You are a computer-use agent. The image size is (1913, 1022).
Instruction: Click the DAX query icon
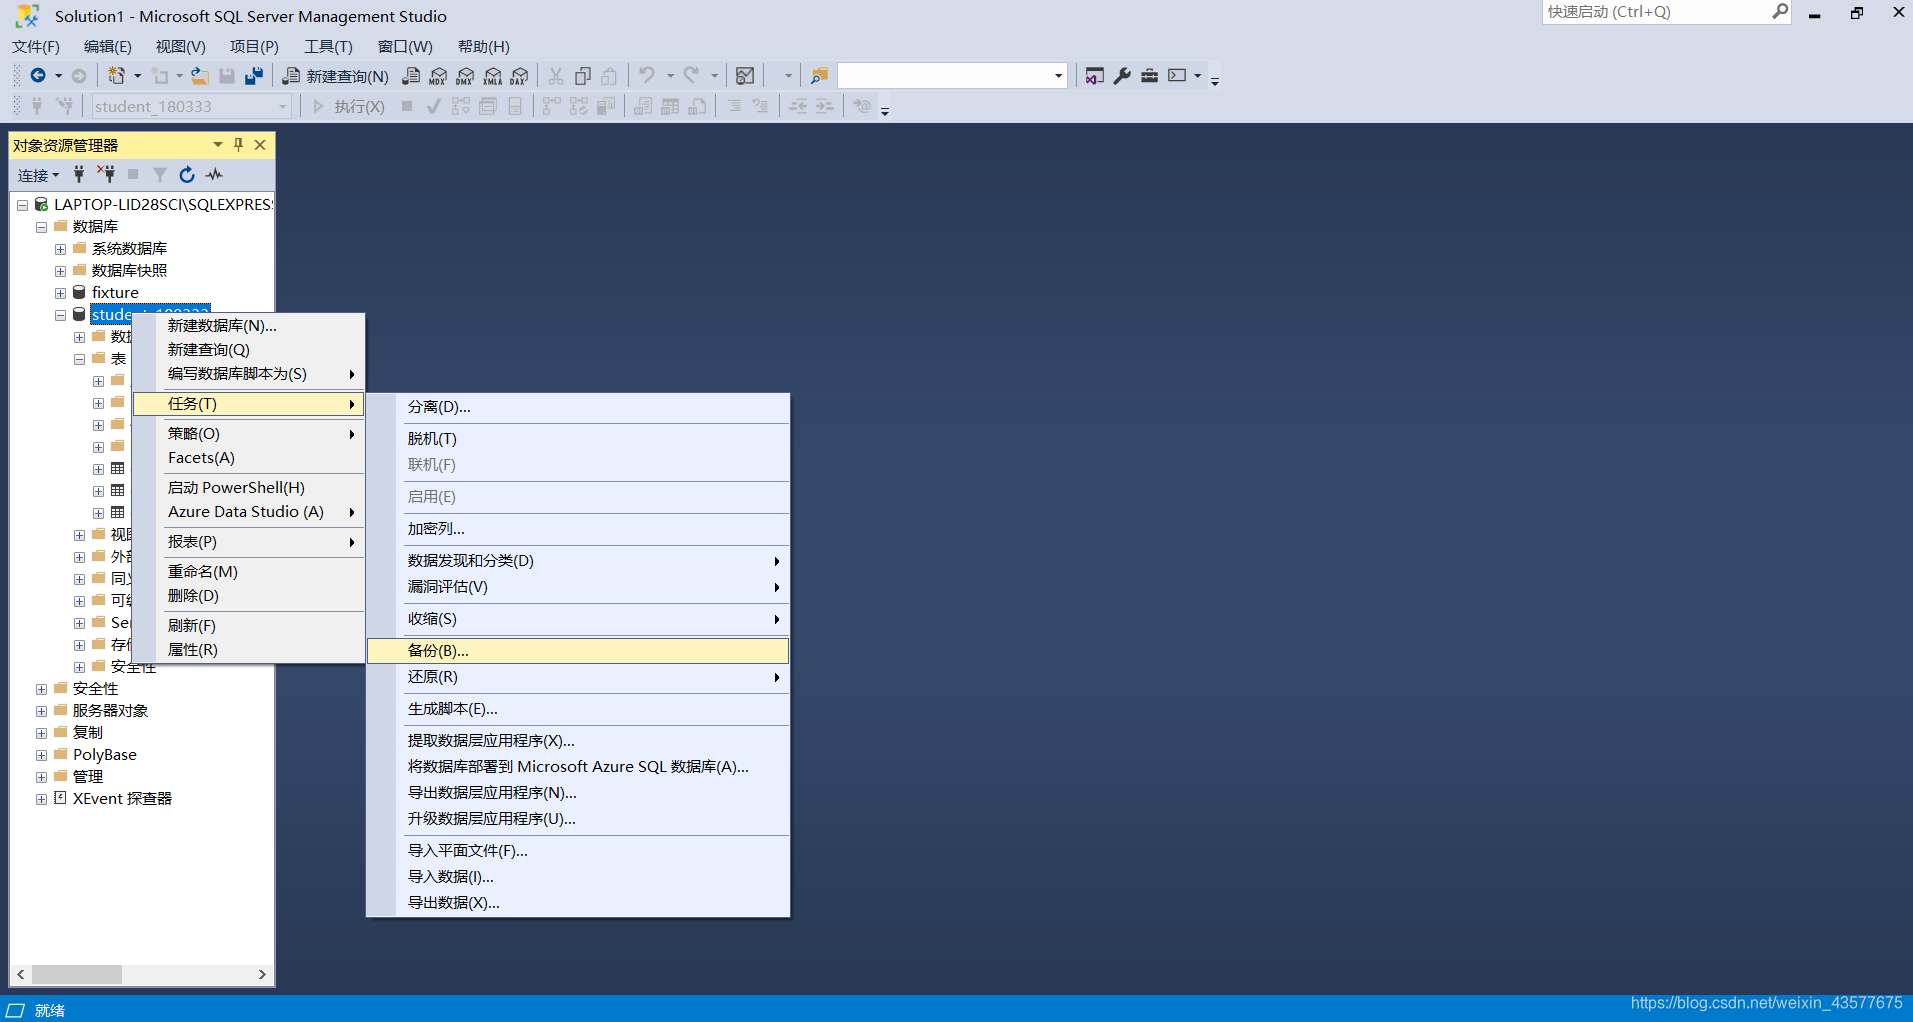520,76
